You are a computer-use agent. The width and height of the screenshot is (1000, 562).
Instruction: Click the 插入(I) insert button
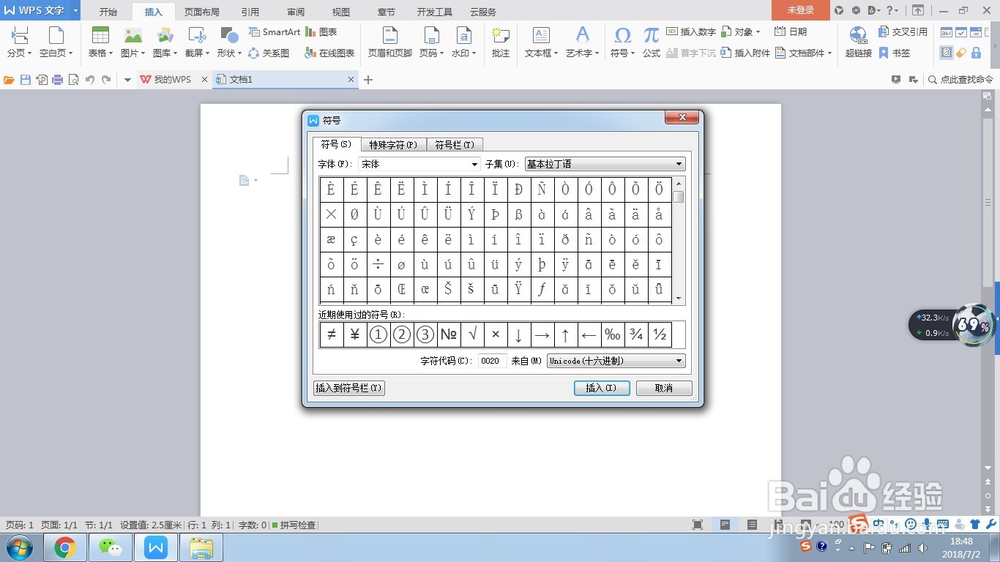coord(601,388)
